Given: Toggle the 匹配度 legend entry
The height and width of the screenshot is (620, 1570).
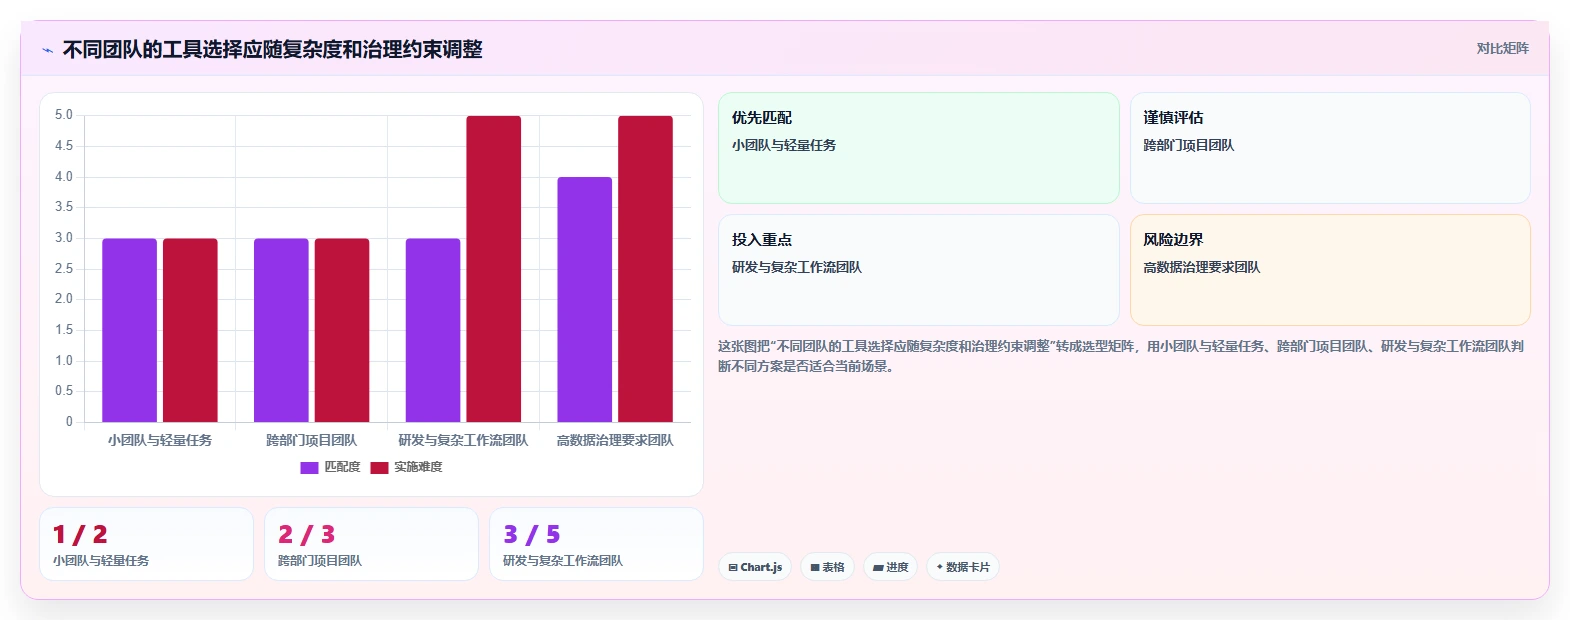Looking at the screenshot, I should 330,467.
